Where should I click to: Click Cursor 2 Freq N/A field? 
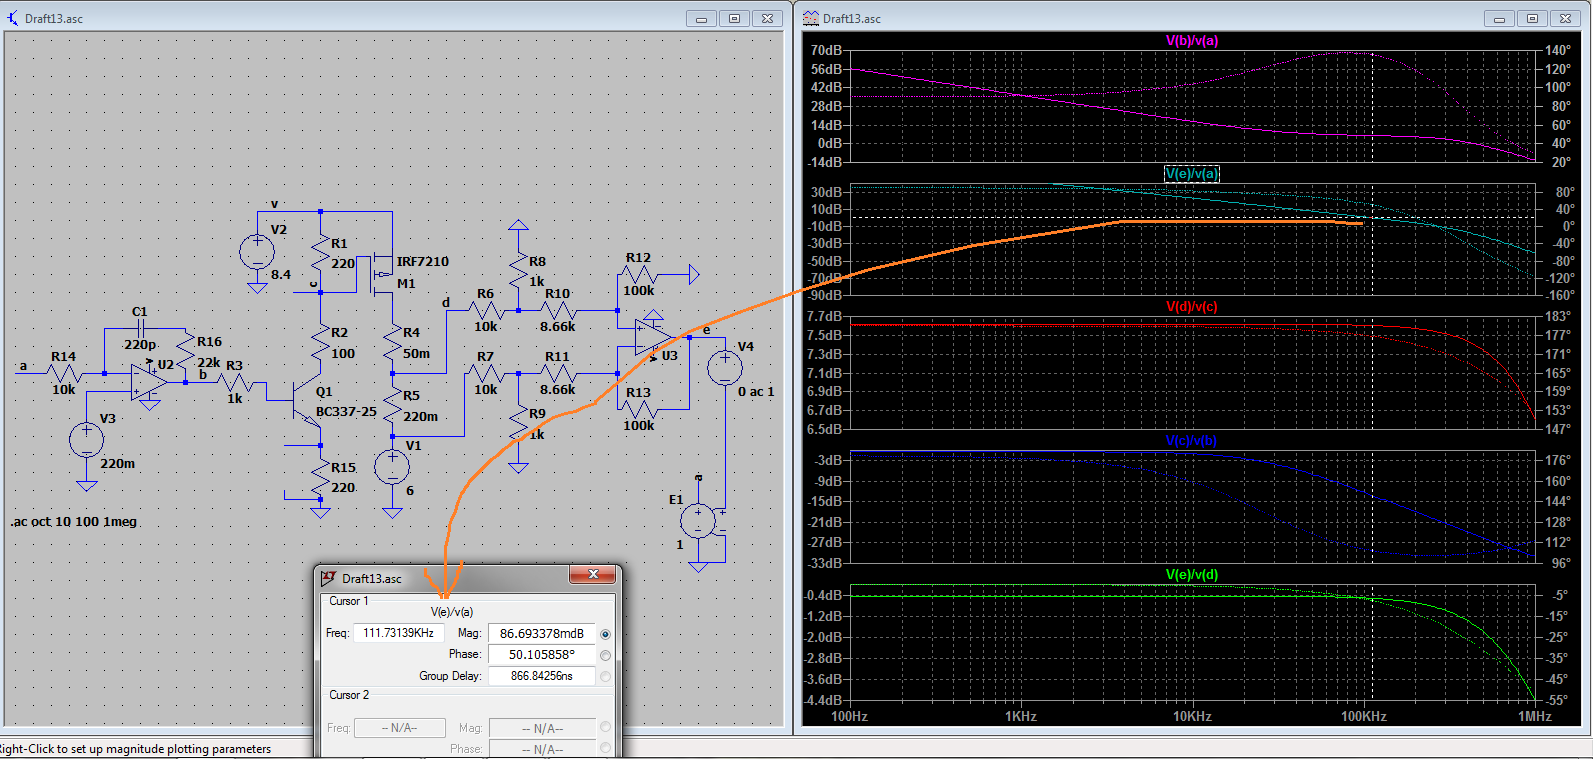tap(399, 728)
